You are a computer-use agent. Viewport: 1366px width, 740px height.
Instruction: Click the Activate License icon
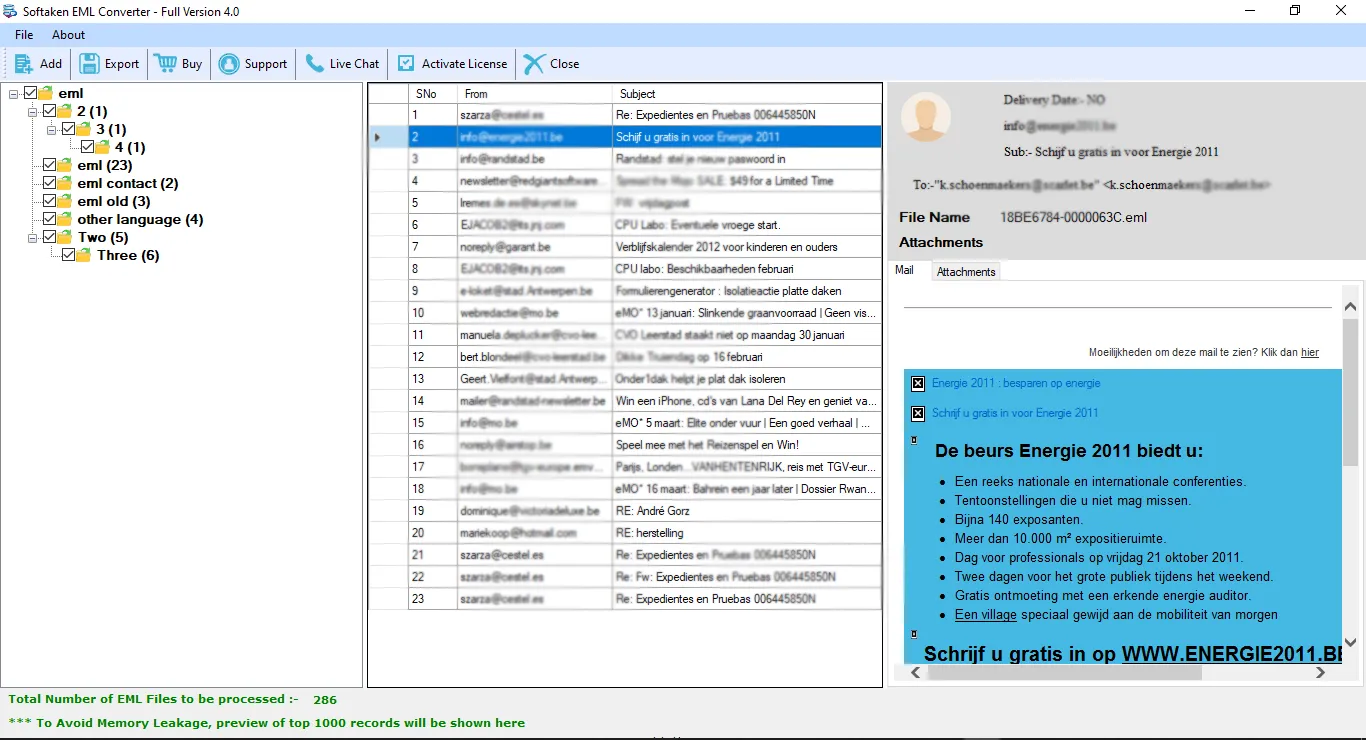click(404, 63)
